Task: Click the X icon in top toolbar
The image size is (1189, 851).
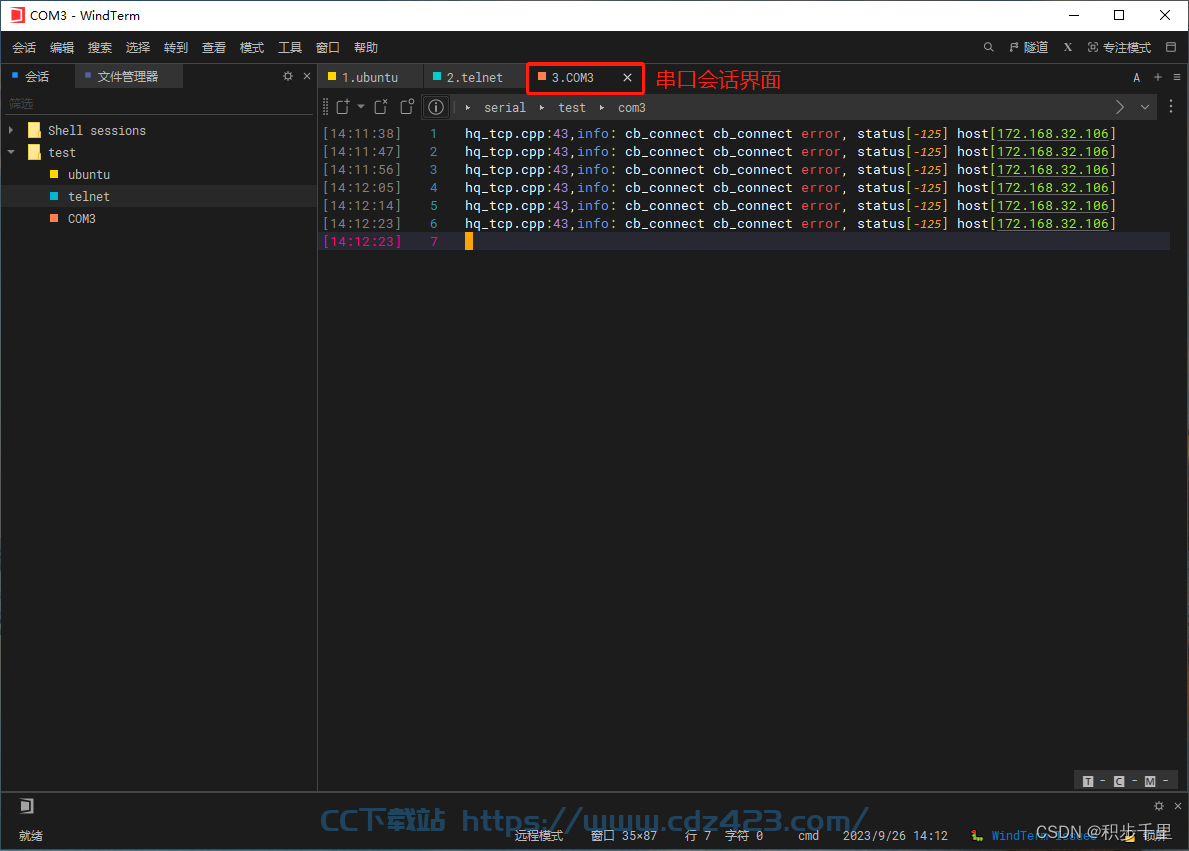Action: [x=1068, y=47]
